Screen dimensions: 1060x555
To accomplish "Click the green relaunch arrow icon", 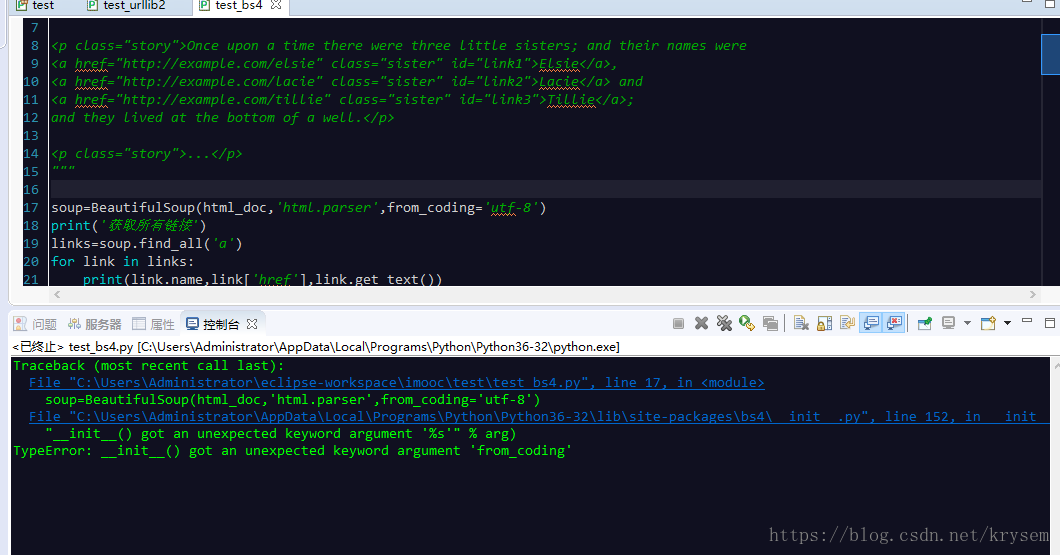I will click(747, 324).
